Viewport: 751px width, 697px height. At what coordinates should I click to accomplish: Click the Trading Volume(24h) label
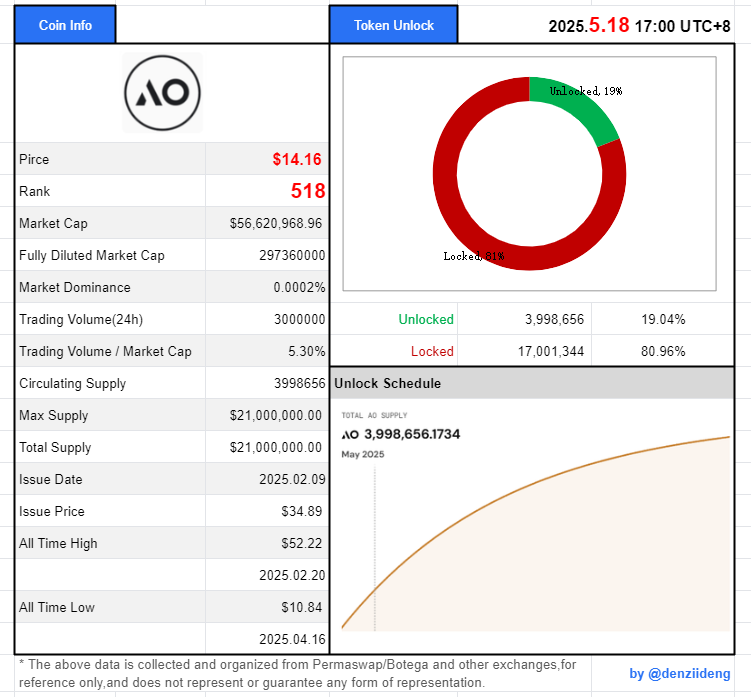pyautogui.click(x=81, y=320)
